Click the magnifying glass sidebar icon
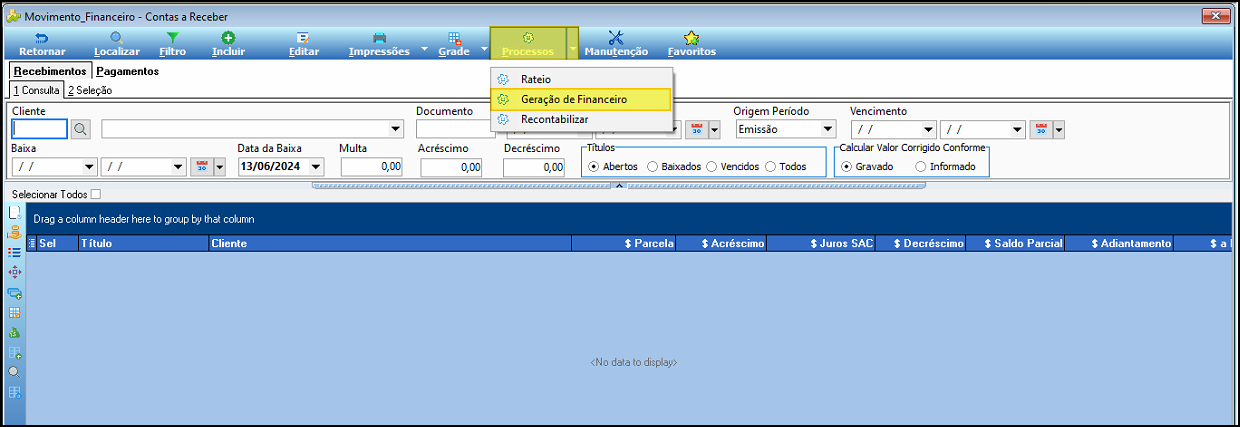 coord(14,372)
